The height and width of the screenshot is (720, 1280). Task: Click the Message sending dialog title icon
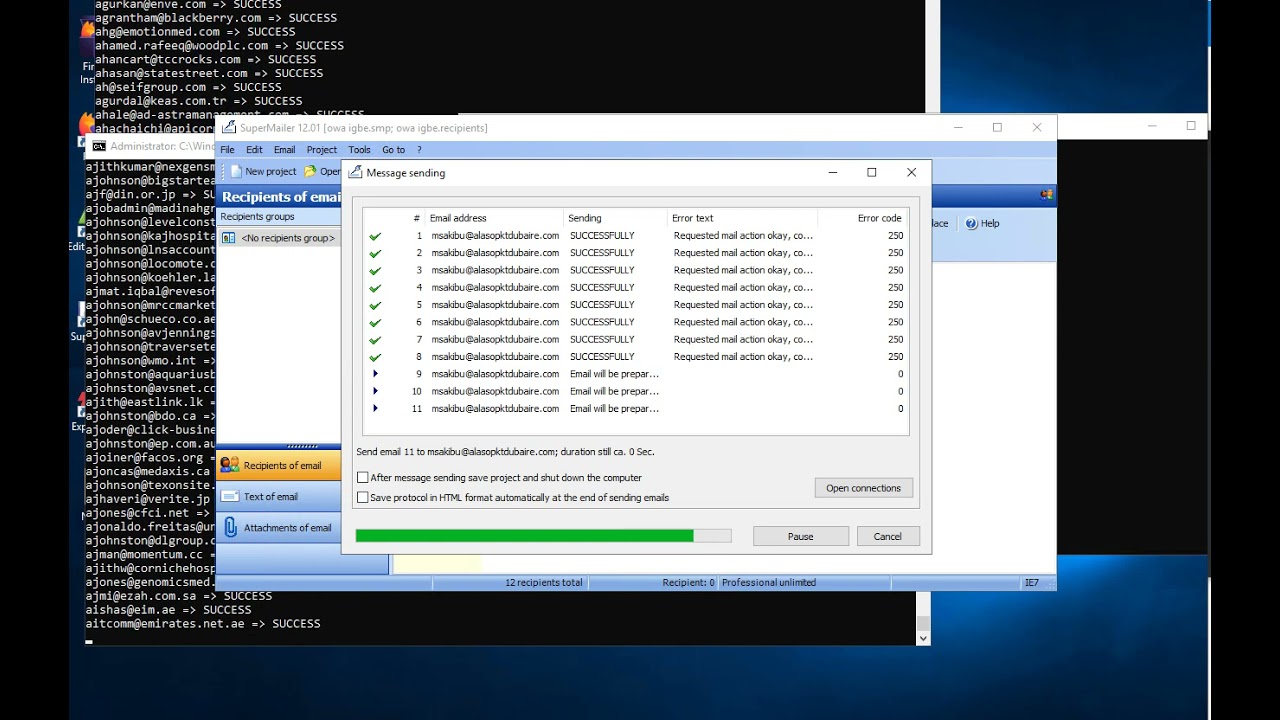(x=355, y=172)
